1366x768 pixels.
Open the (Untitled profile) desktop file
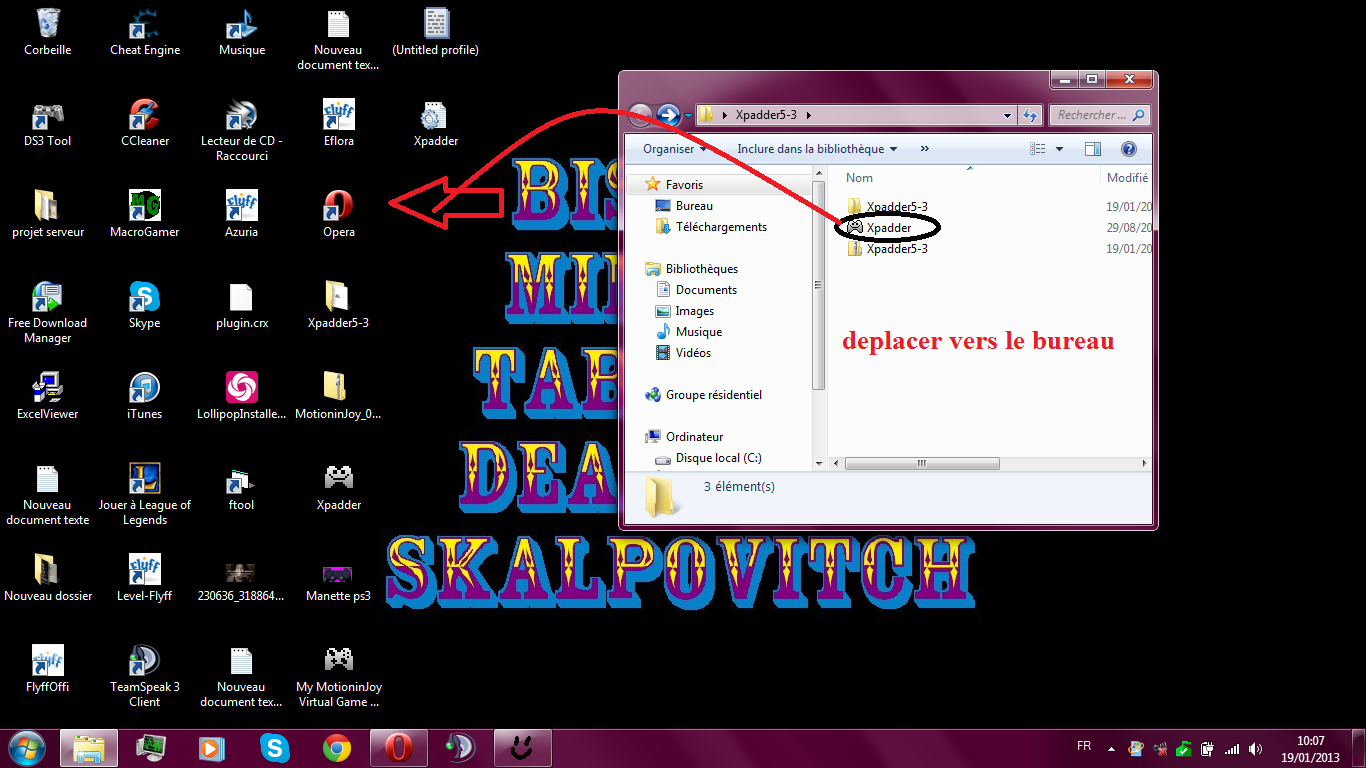pyautogui.click(x=436, y=33)
